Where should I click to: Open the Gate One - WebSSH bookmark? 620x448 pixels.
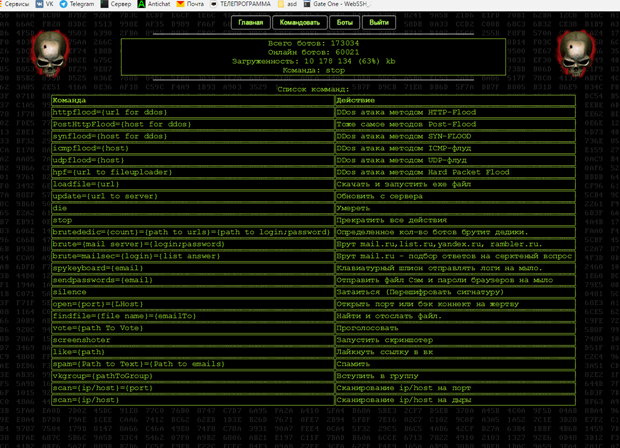coord(337,4)
